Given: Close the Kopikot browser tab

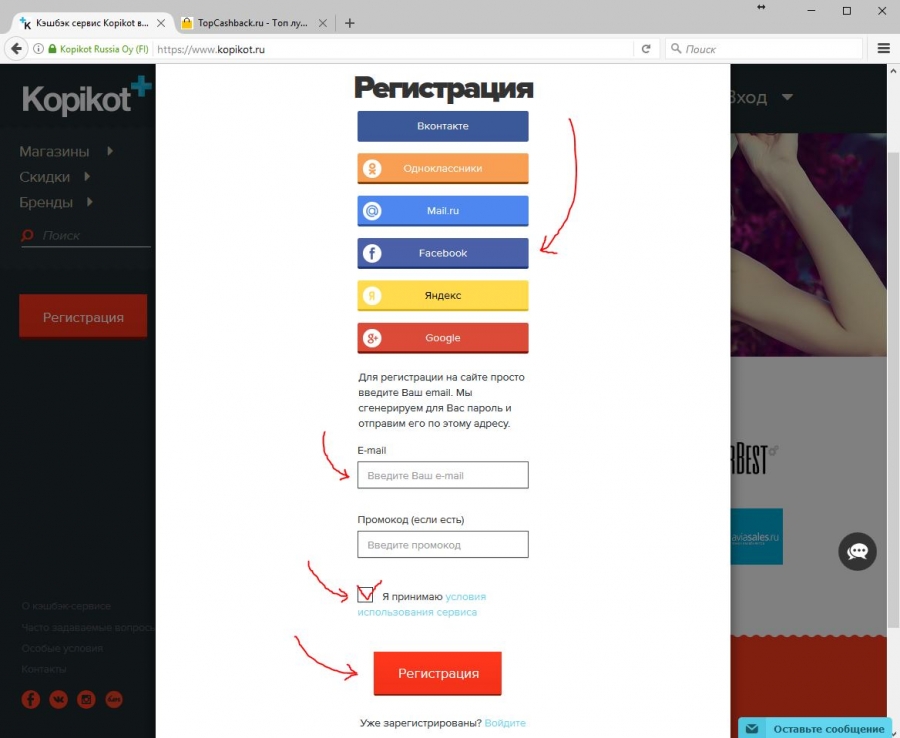Looking at the screenshot, I should (161, 23).
